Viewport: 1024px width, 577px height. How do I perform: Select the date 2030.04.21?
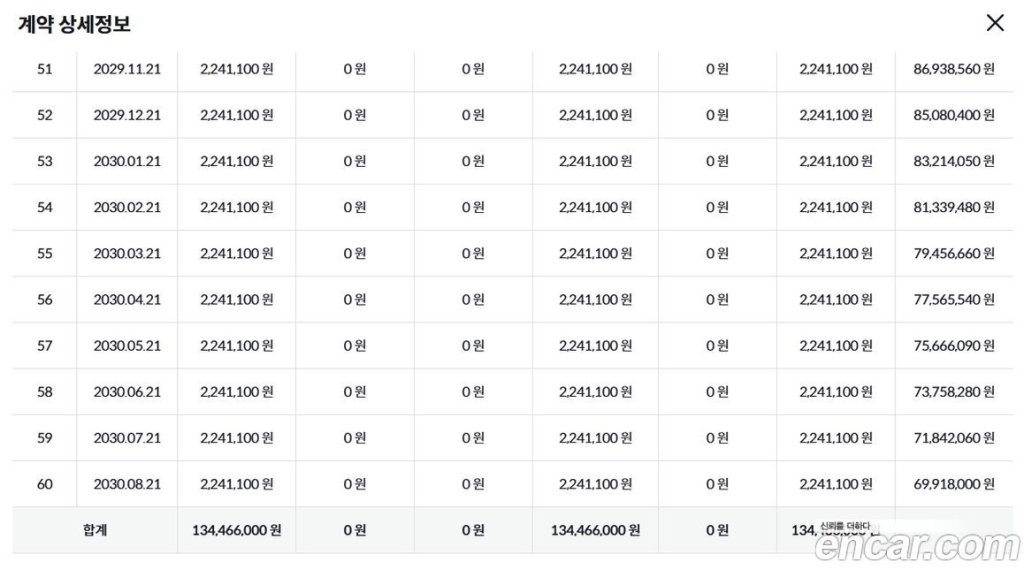(x=127, y=299)
